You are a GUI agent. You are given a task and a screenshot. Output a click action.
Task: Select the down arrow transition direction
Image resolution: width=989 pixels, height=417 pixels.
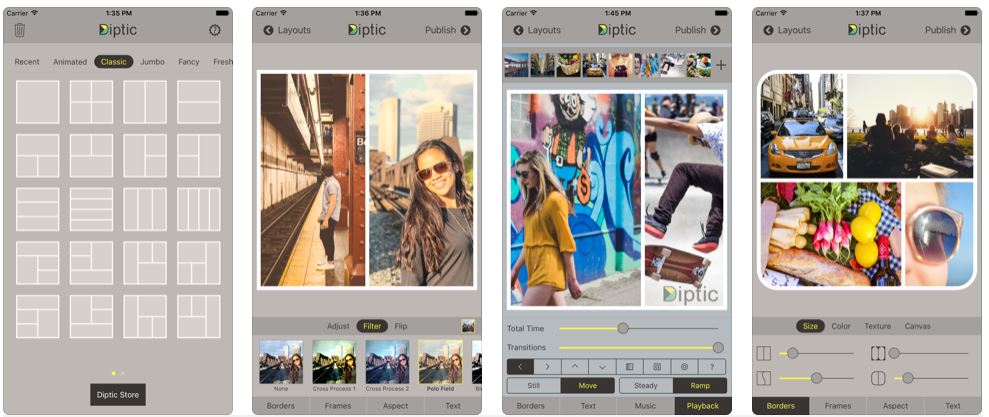(602, 367)
